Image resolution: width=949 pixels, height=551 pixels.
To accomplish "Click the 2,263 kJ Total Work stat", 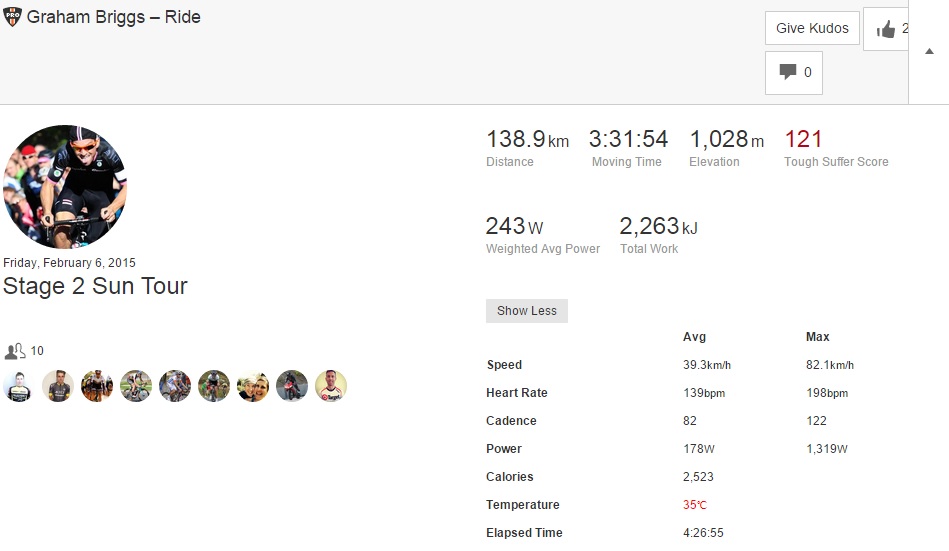I will (658, 227).
